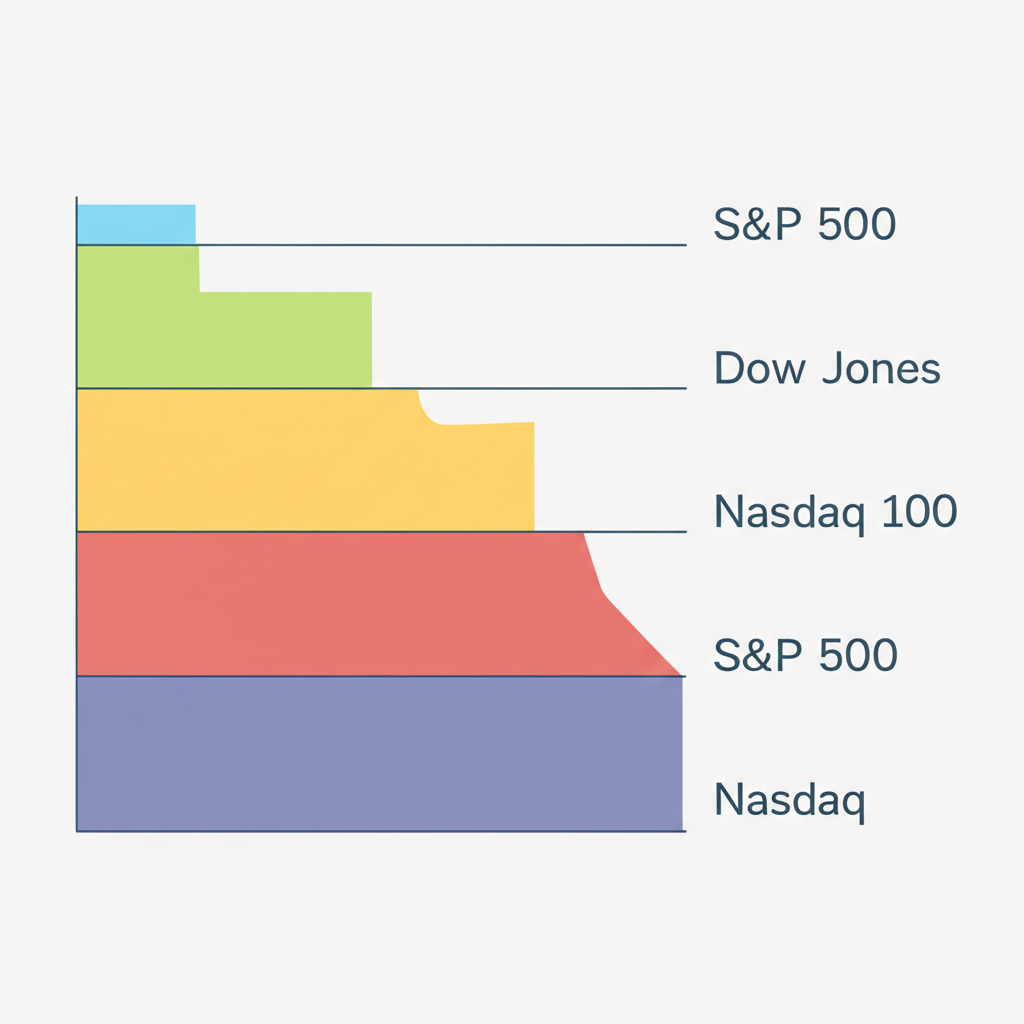Click the light blue chart area
The width and height of the screenshot is (1024, 1024).
pyautogui.click(x=136, y=224)
